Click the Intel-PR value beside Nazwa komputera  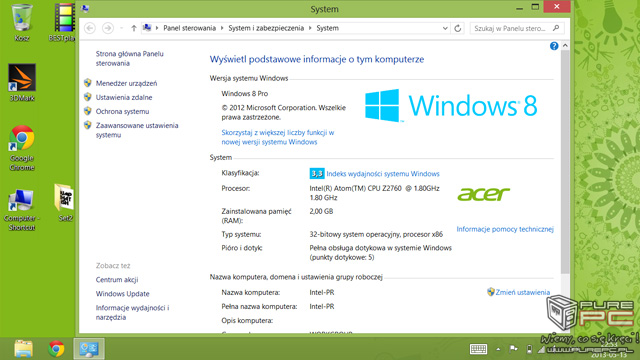(x=322, y=292)
